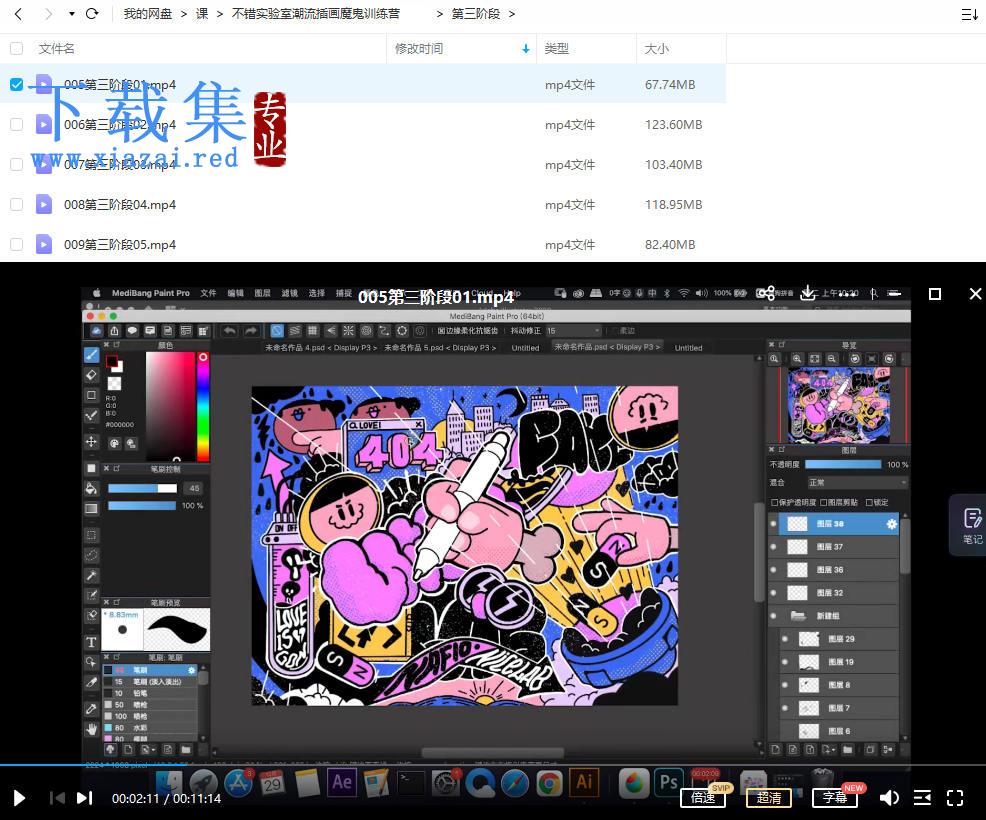
Task: Click the Undo arrow in MediBang toolbar
Action: point(230,331)
